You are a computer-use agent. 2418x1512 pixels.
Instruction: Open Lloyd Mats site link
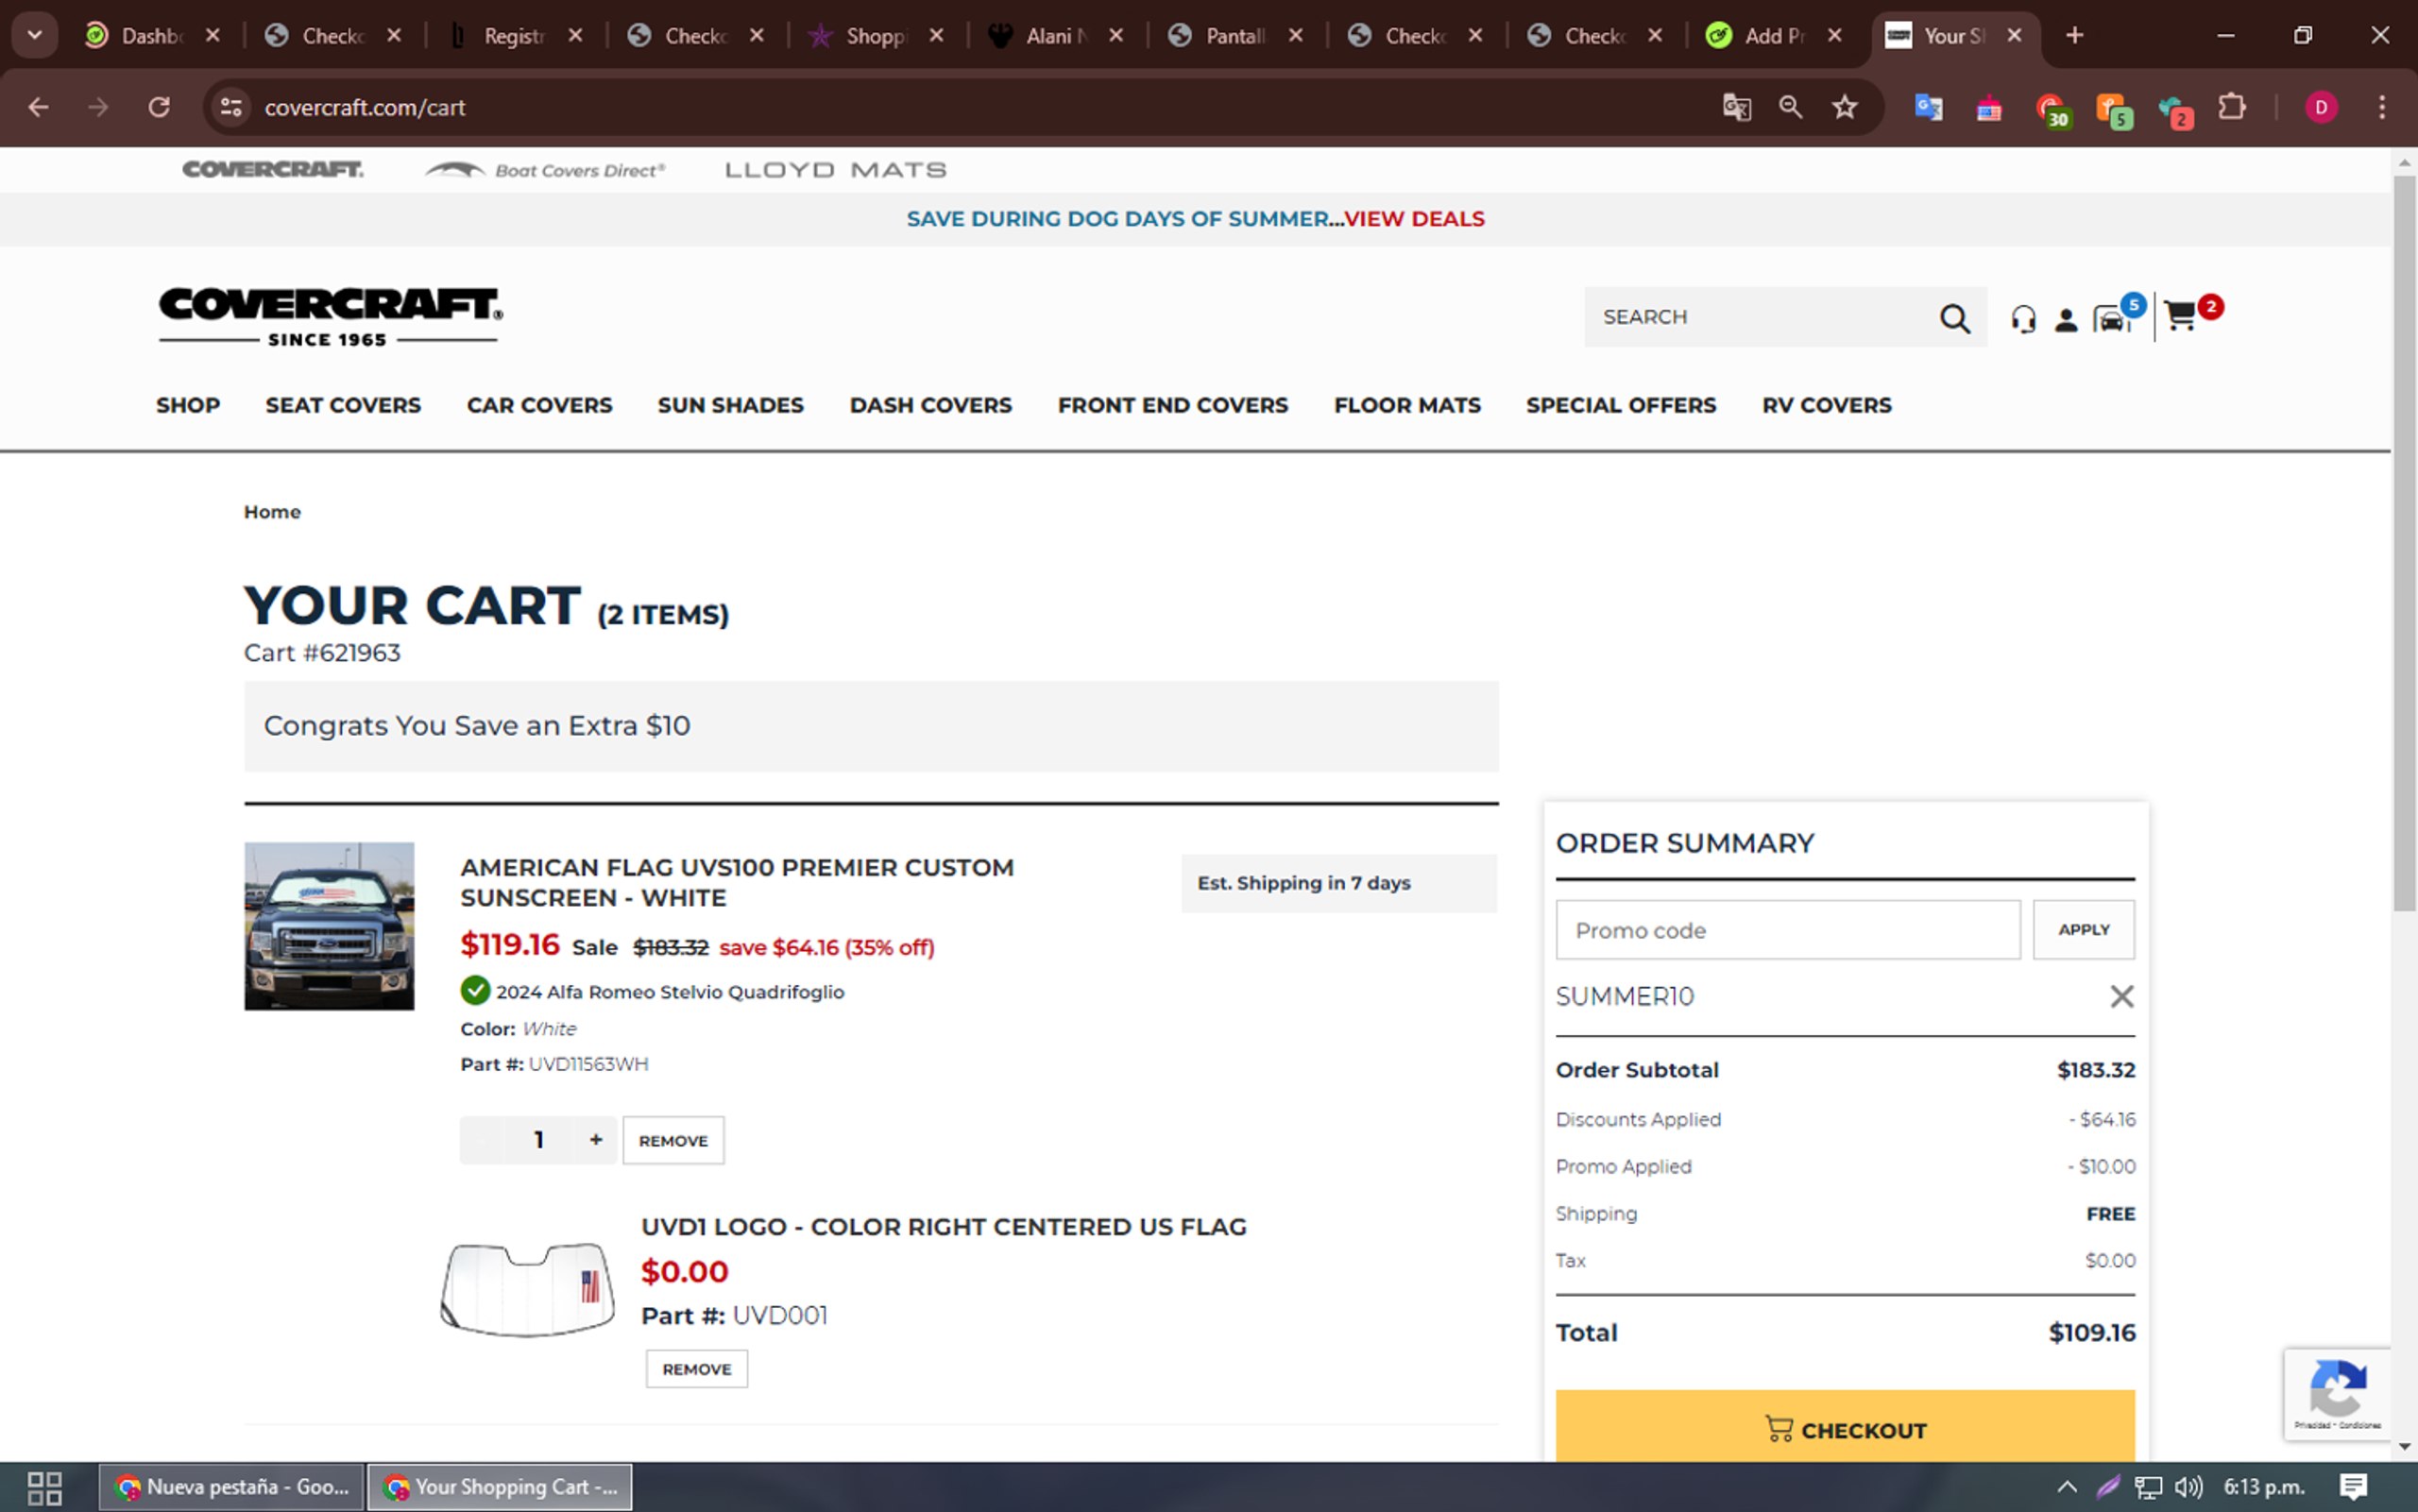[x=836, y=170]
